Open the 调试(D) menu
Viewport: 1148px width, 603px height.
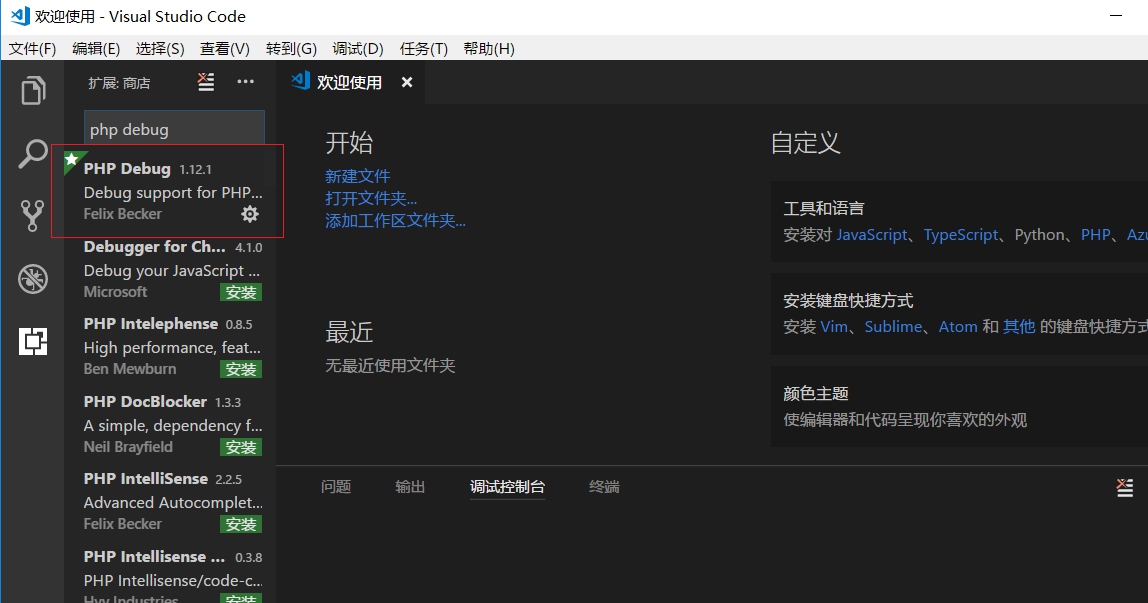point(358,48)
